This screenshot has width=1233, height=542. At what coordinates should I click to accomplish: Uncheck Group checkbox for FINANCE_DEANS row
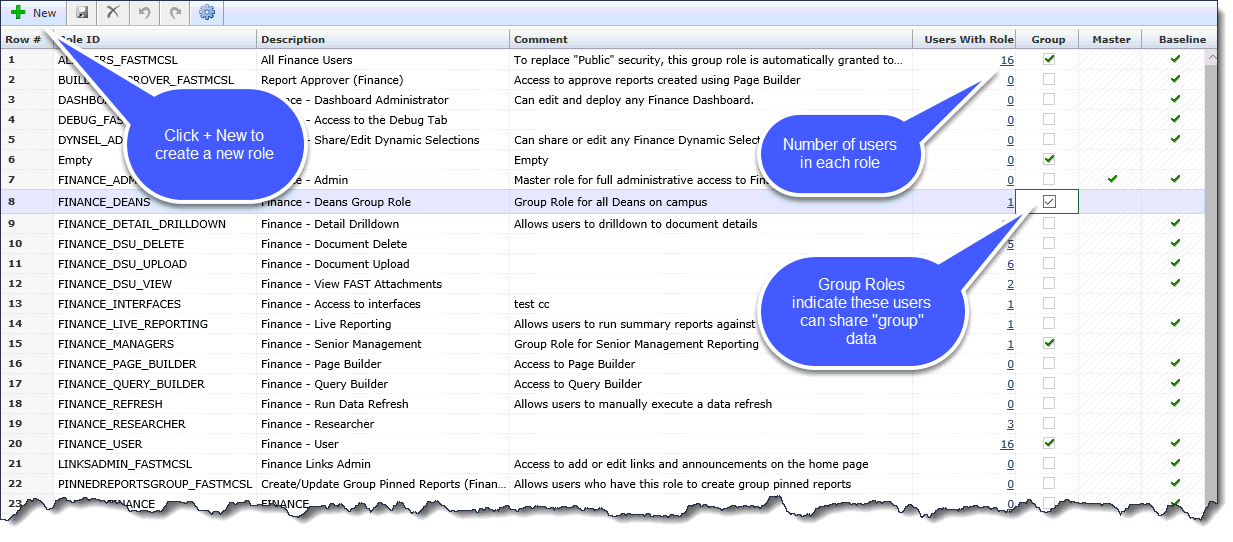1048,202
